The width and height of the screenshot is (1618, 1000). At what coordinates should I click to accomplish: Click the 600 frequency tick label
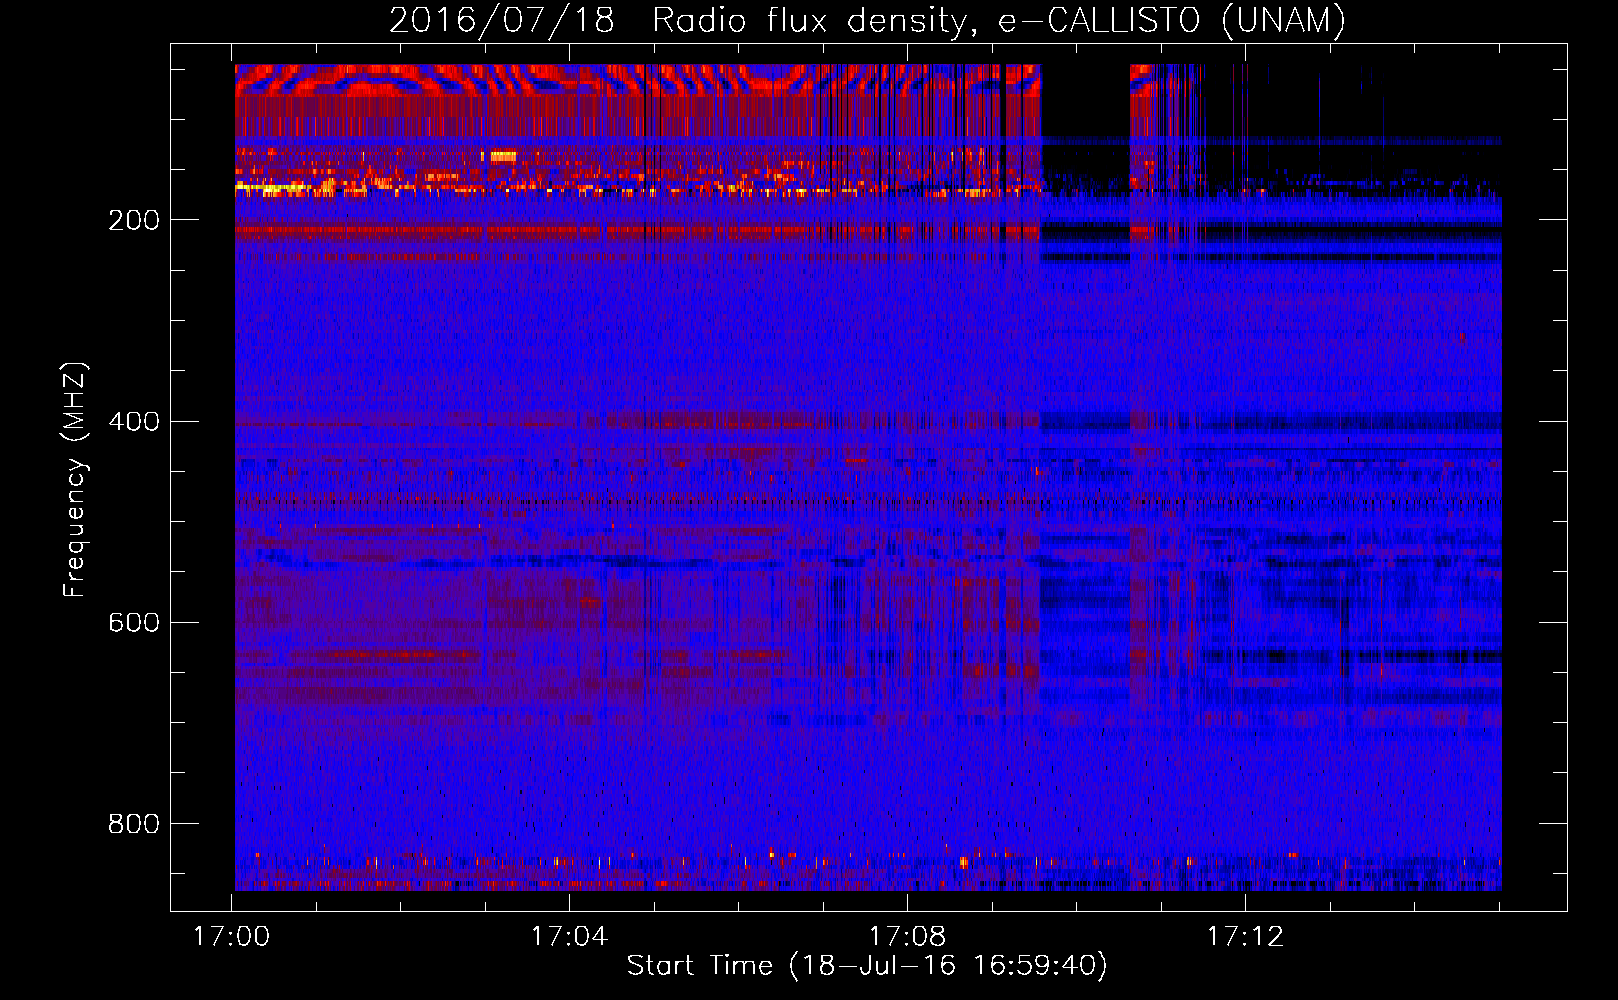(133, 622)
